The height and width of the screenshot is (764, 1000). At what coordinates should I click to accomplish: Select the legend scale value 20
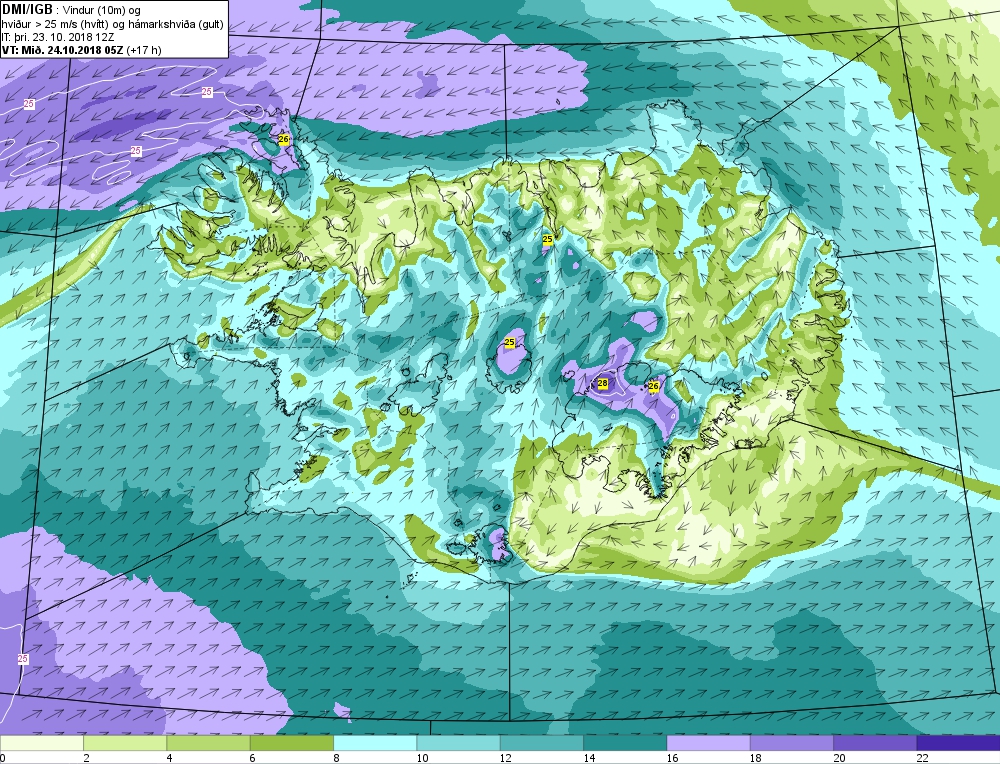(x=839, y=758)
